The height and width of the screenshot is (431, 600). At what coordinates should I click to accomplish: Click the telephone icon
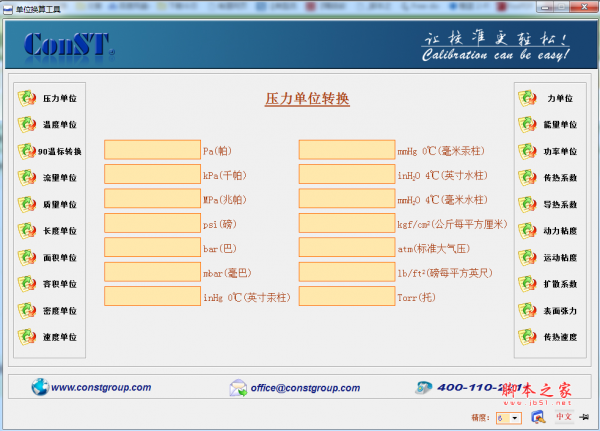coord(423,387)
